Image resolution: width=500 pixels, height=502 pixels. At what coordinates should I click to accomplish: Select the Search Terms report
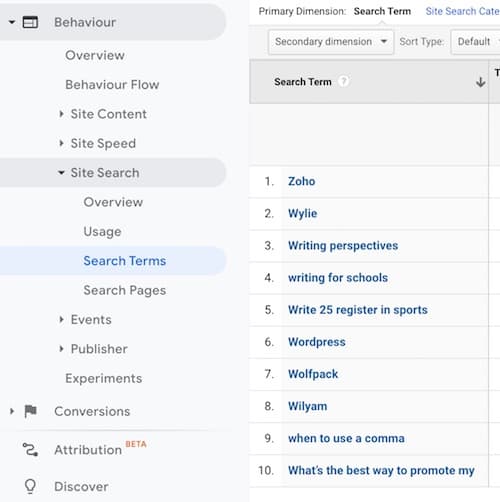click(x=125, y=261)
